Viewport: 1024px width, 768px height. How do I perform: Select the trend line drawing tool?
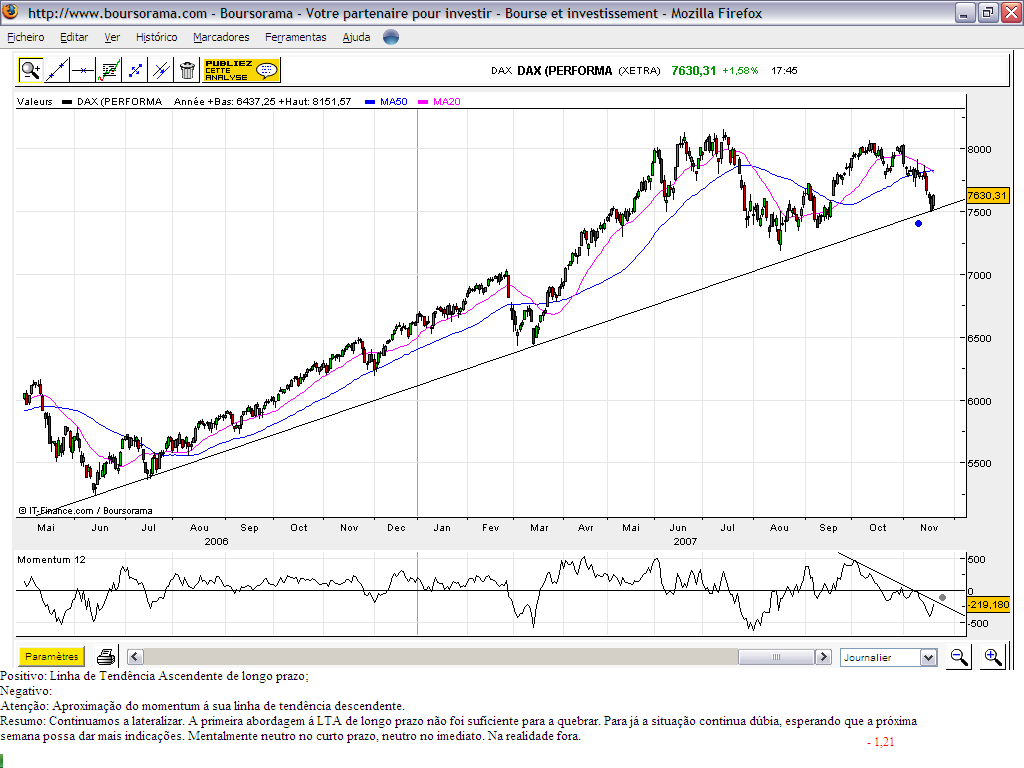57,70
